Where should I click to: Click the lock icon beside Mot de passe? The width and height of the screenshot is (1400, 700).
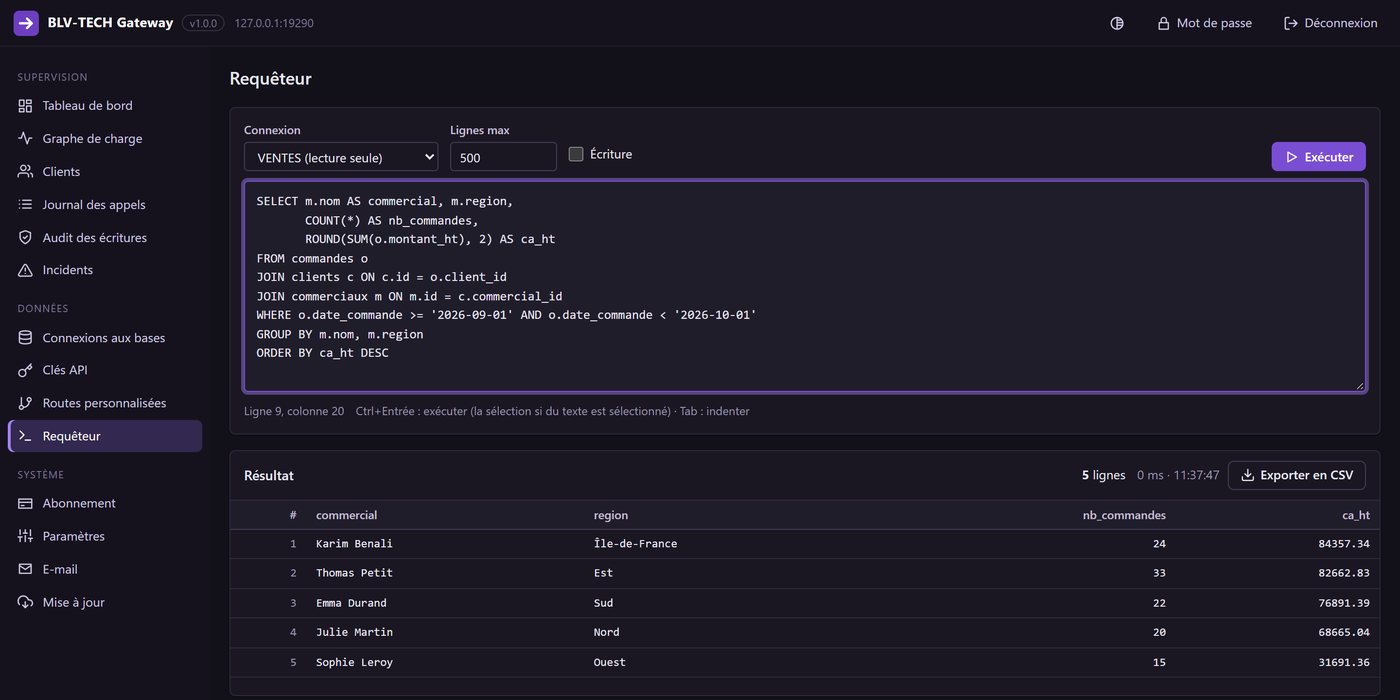click(1163, 23)
